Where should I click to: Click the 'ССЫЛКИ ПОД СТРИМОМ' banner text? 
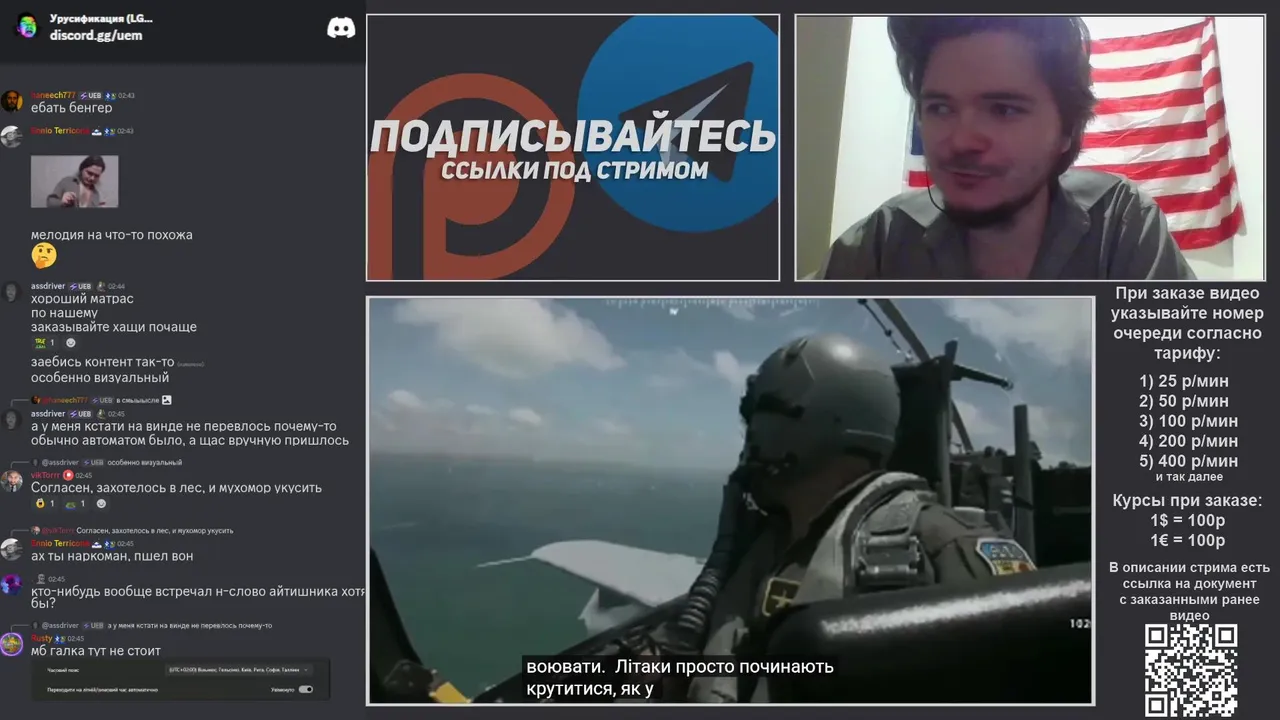(574, 171)
